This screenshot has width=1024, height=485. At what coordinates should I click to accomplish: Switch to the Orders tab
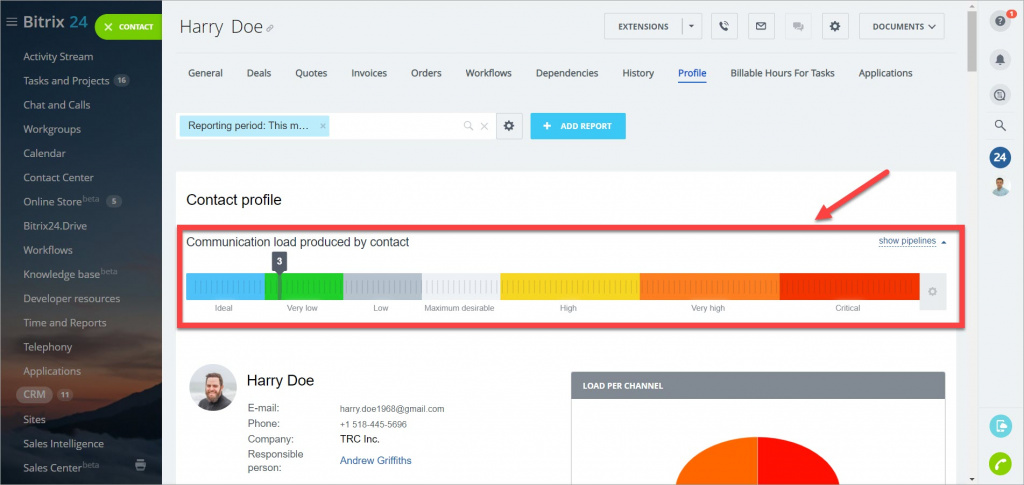click(426, 73)
